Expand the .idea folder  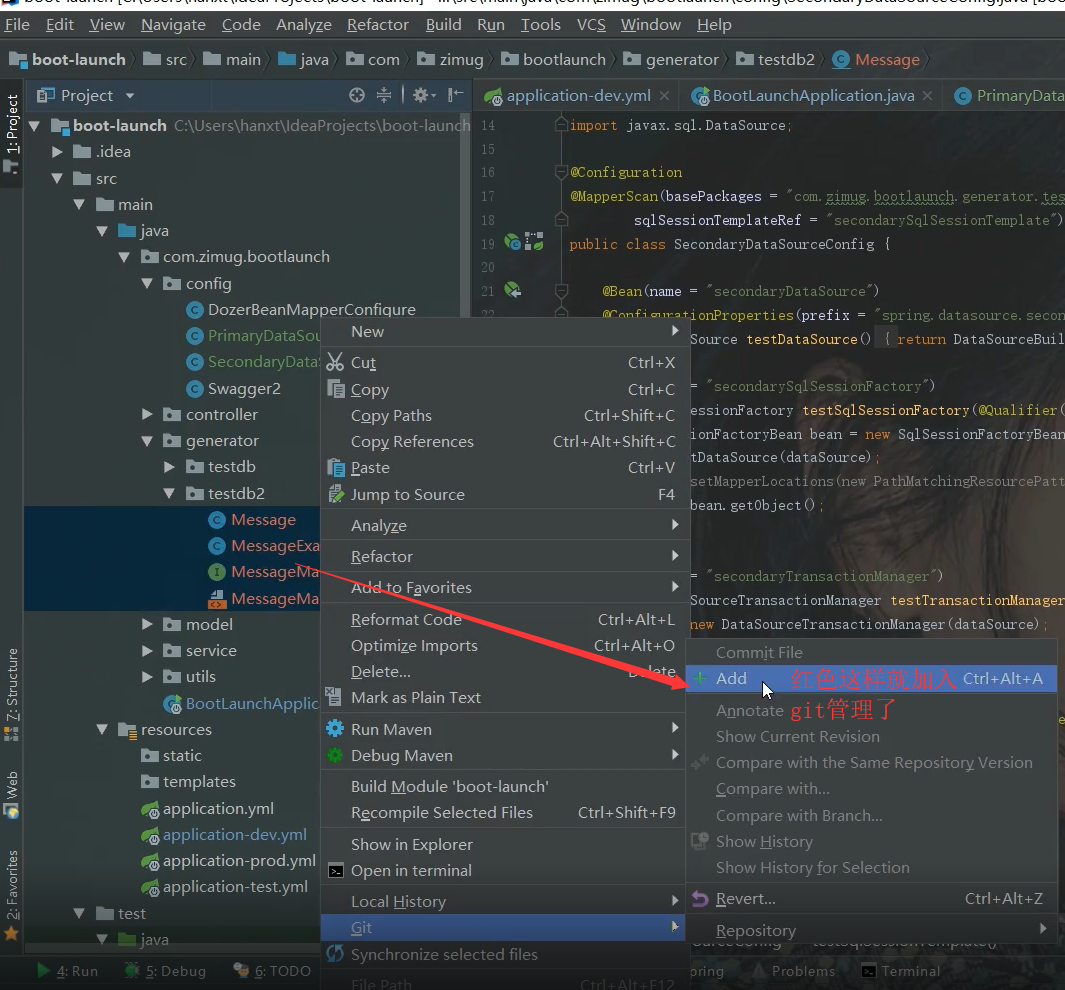pyautogui.click(x=58, y=151)
